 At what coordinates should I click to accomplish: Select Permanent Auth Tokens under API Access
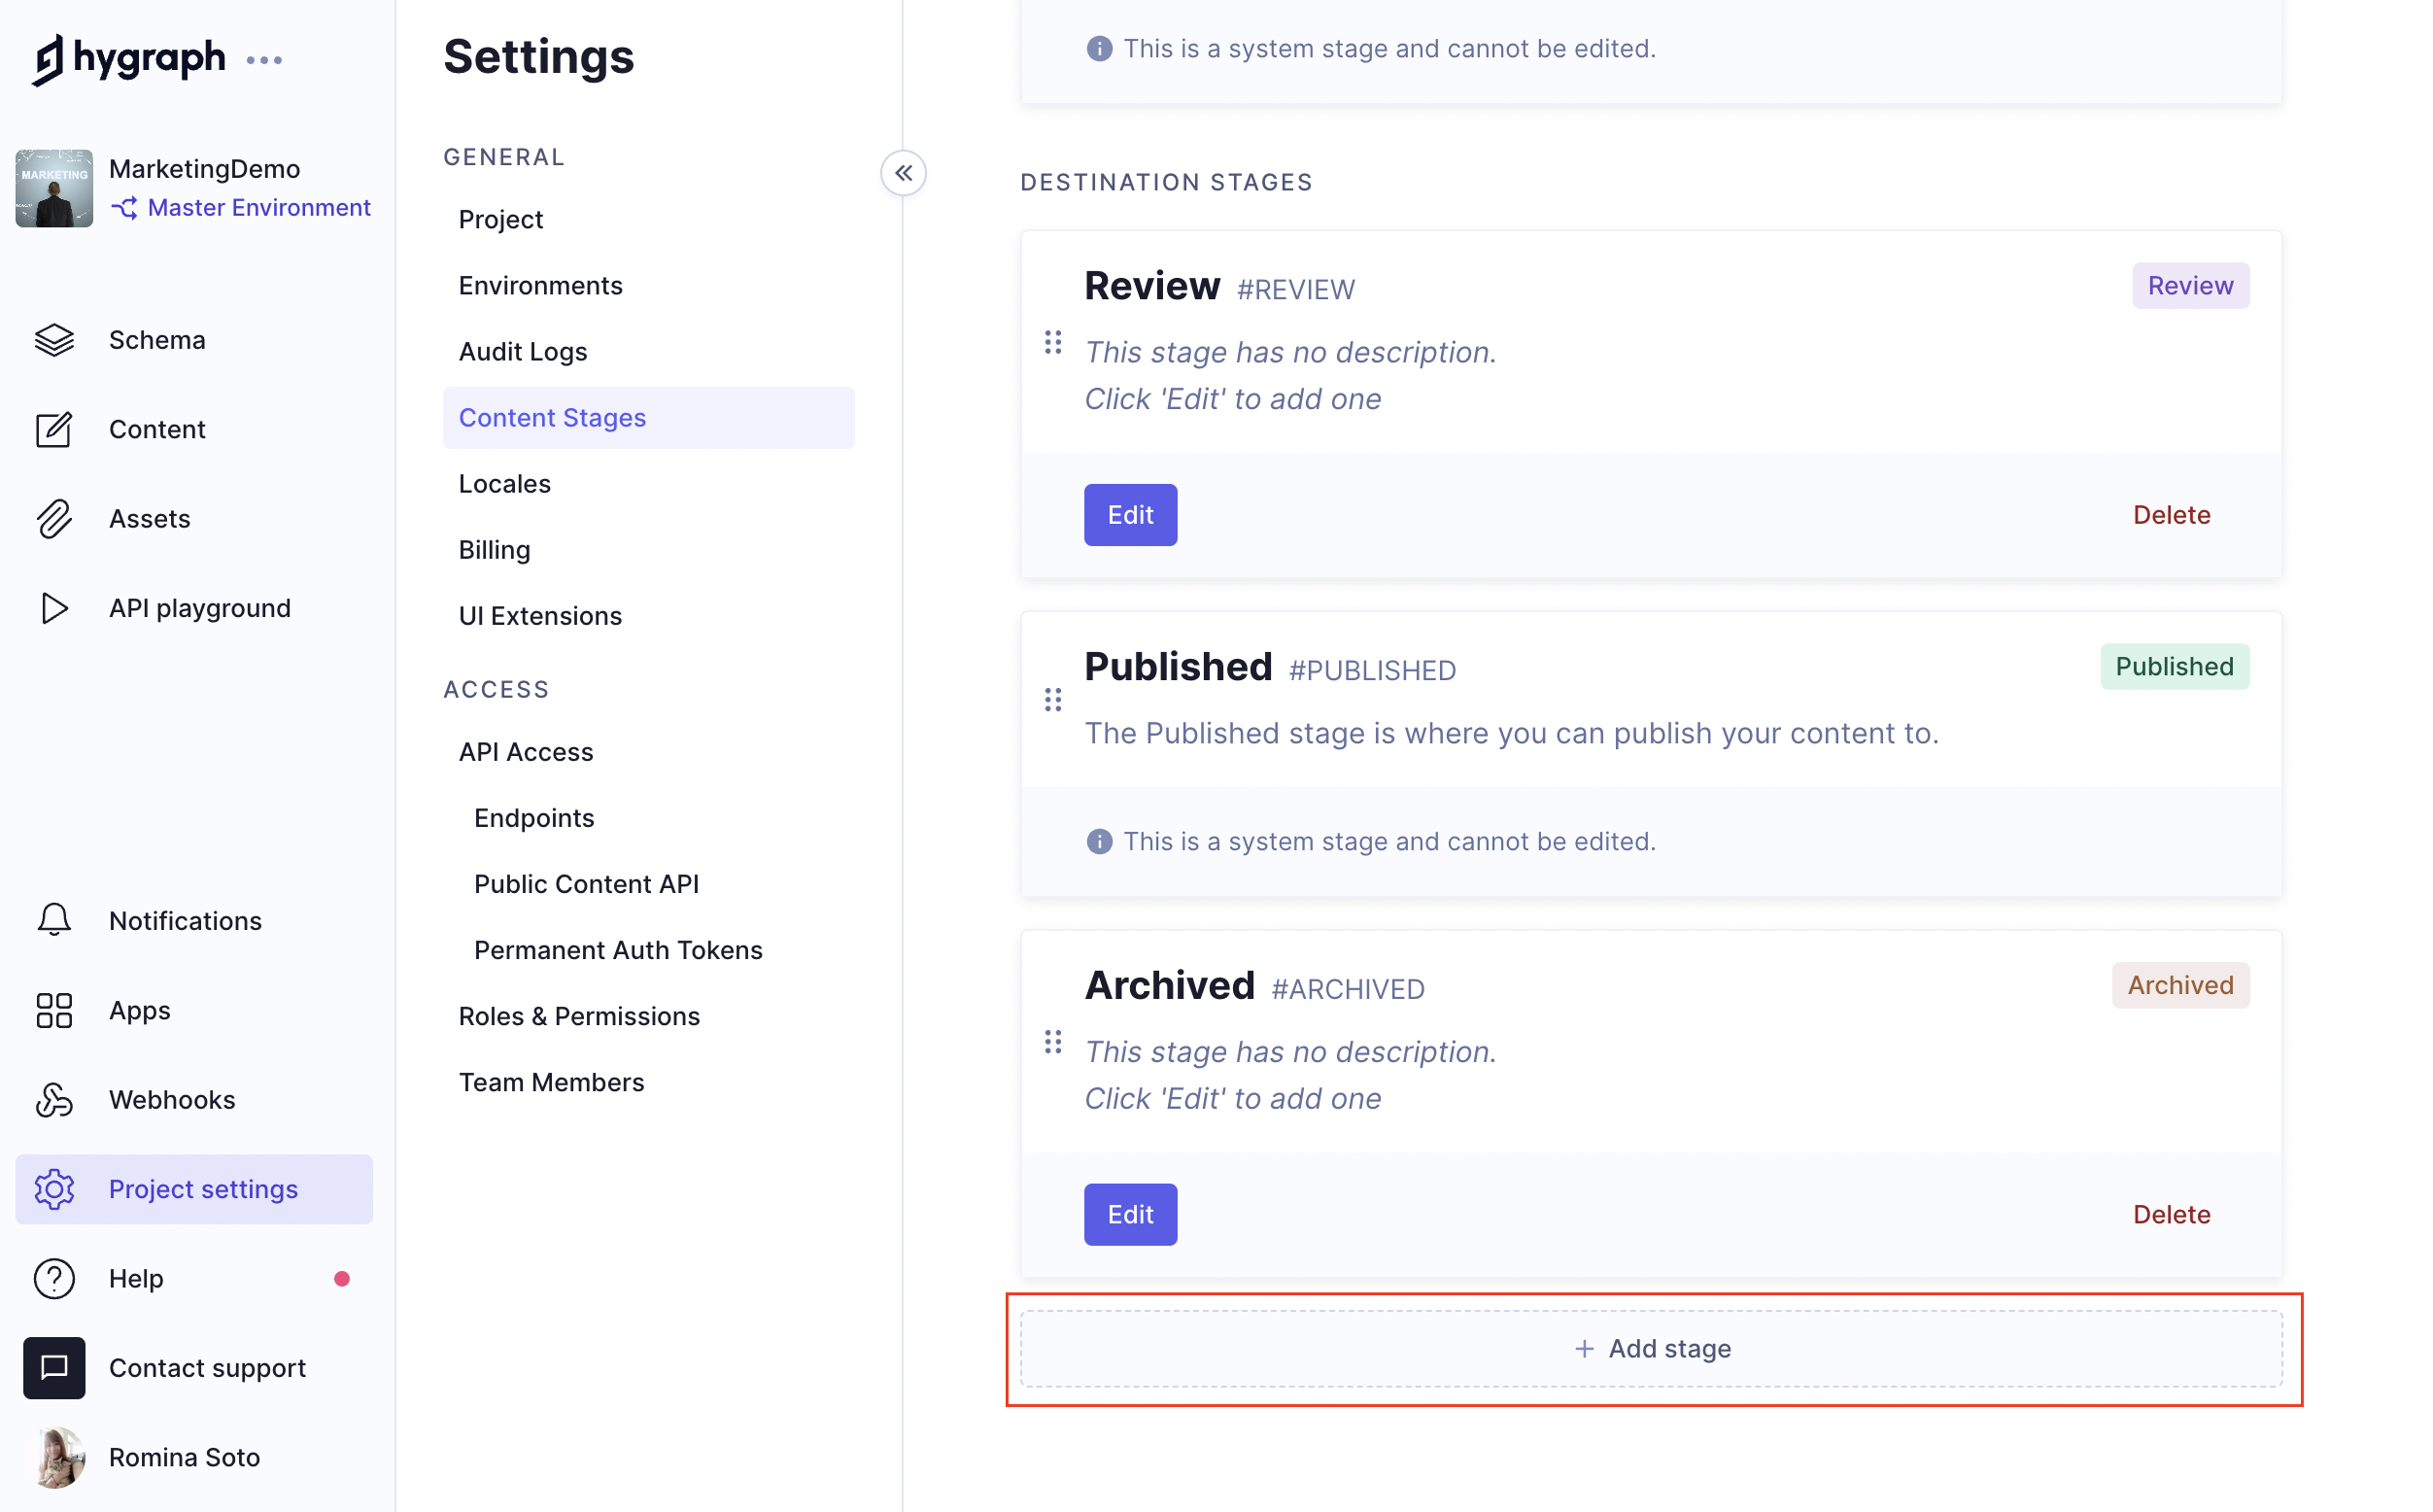[x=617, y=950]
